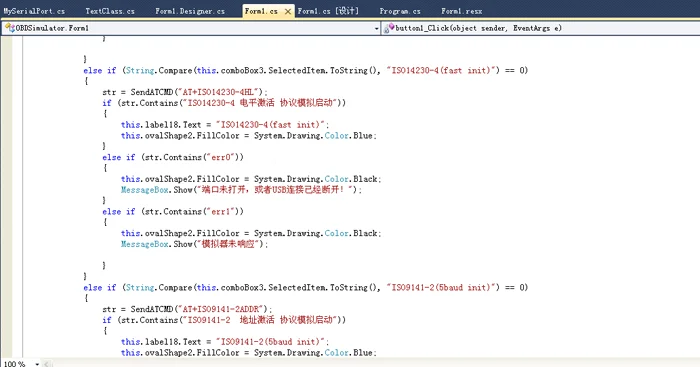Click the method icon beside button1_Click
Screen dimensions: 700x367
pyautogui.click(x=389, y=28)
